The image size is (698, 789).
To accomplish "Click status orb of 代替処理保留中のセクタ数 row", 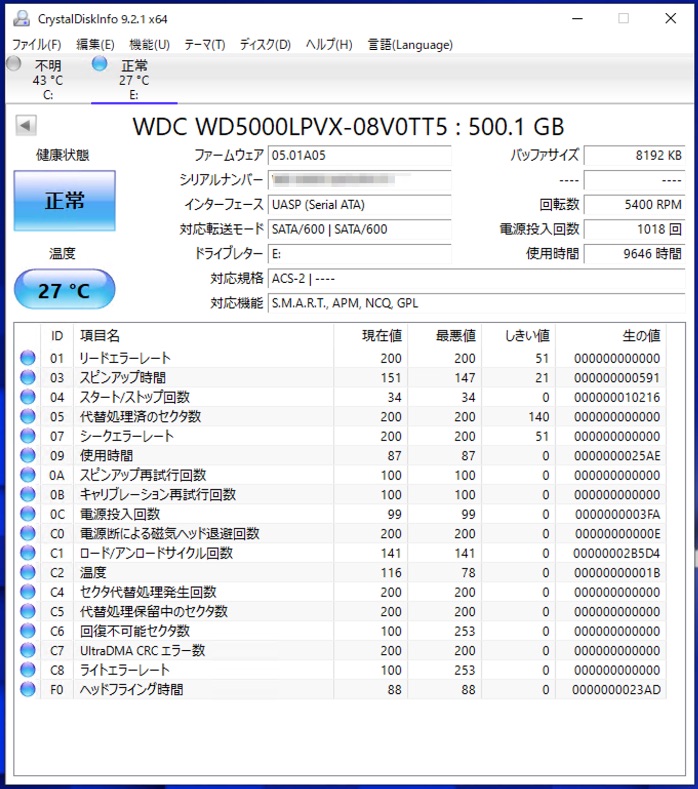I will tap(28, 611).
